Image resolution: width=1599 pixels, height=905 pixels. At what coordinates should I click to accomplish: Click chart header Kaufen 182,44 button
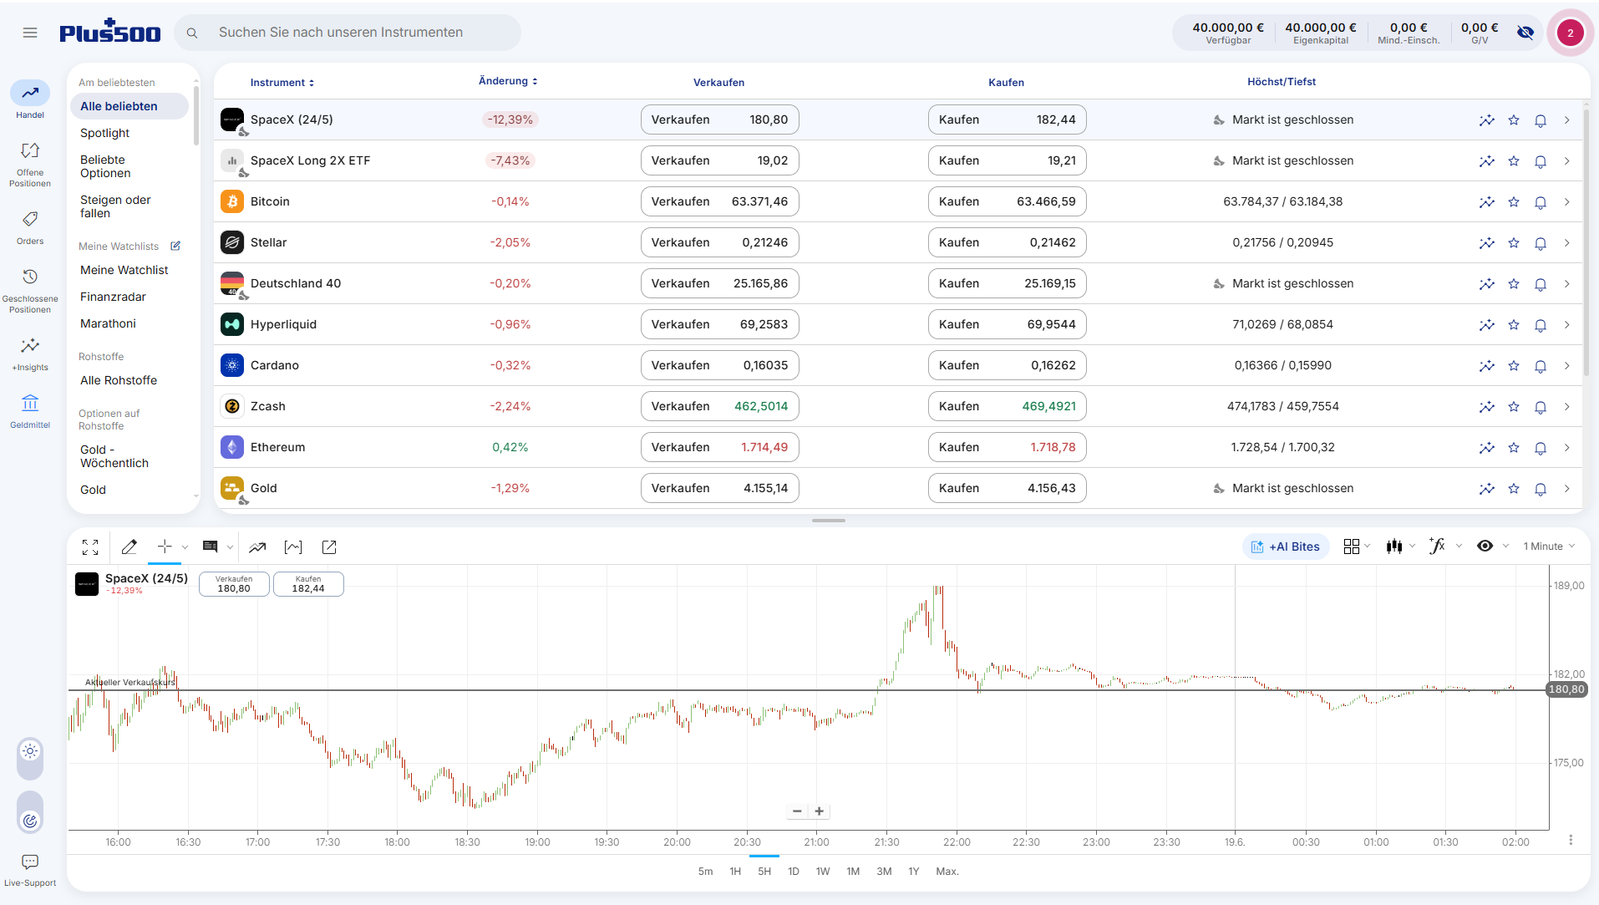(308, 584)
